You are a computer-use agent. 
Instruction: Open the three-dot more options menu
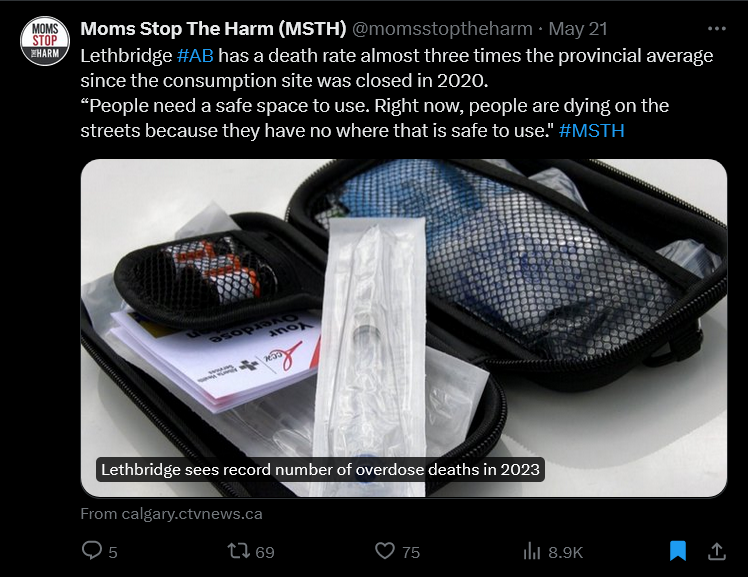click(x=717, y=29)
